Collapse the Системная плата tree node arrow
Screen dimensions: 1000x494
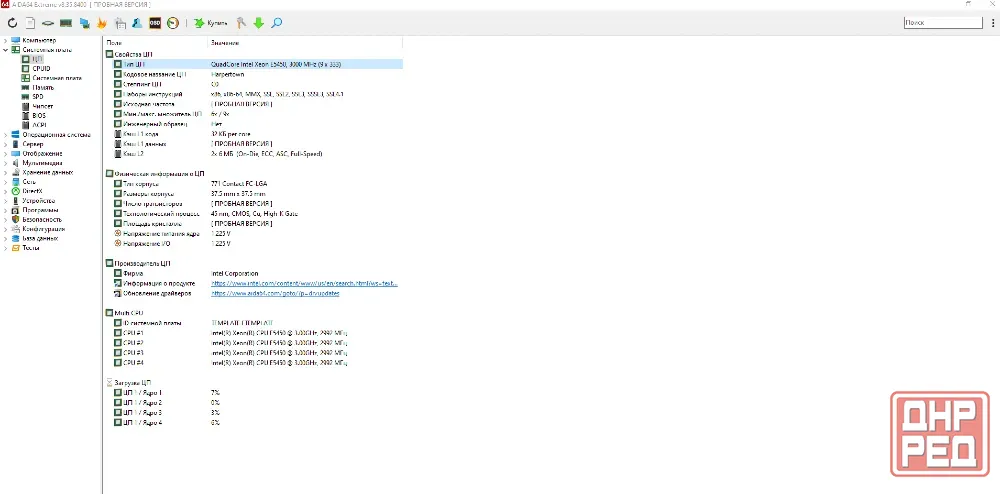point(6,50)
